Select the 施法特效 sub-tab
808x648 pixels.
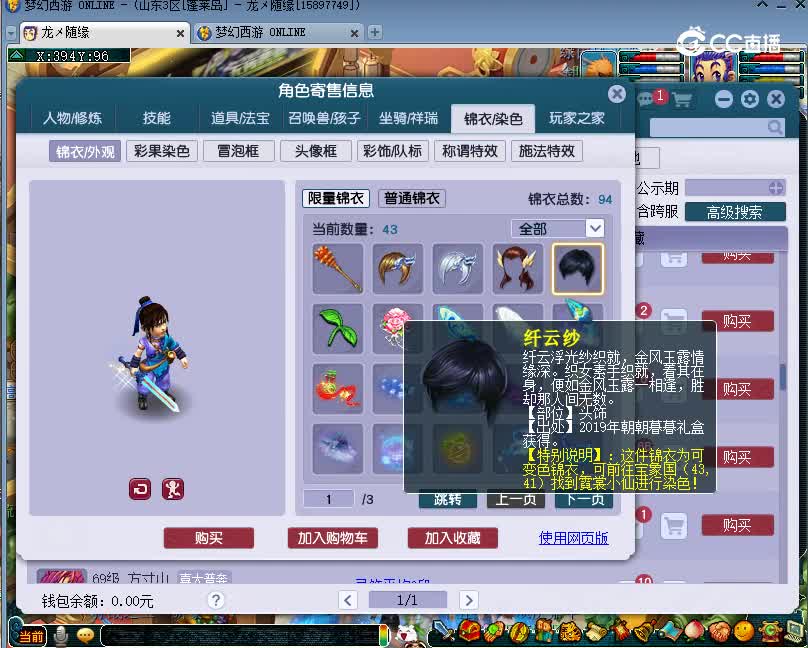click(x=547, y=151)
